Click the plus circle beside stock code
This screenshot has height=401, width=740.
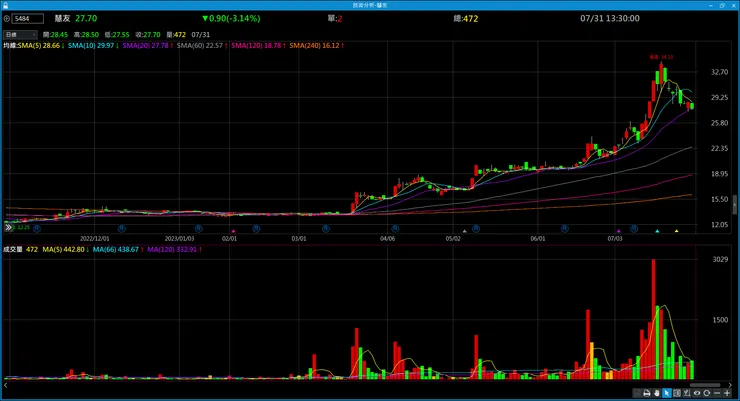[x=7, y=19]
